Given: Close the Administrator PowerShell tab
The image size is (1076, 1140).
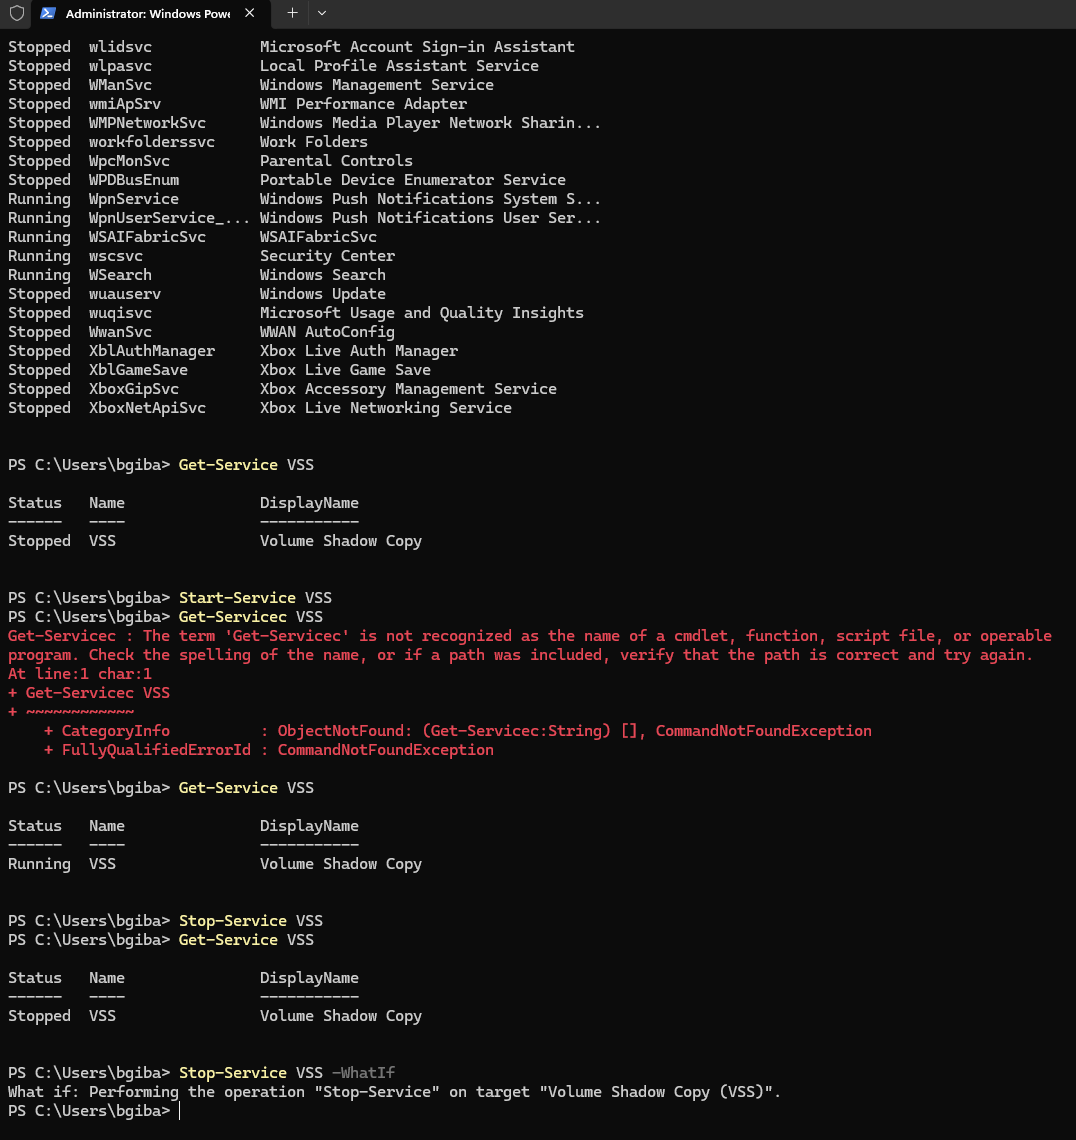Looking at the screenshot, I should pyautogui.click(x=250, y=14).
